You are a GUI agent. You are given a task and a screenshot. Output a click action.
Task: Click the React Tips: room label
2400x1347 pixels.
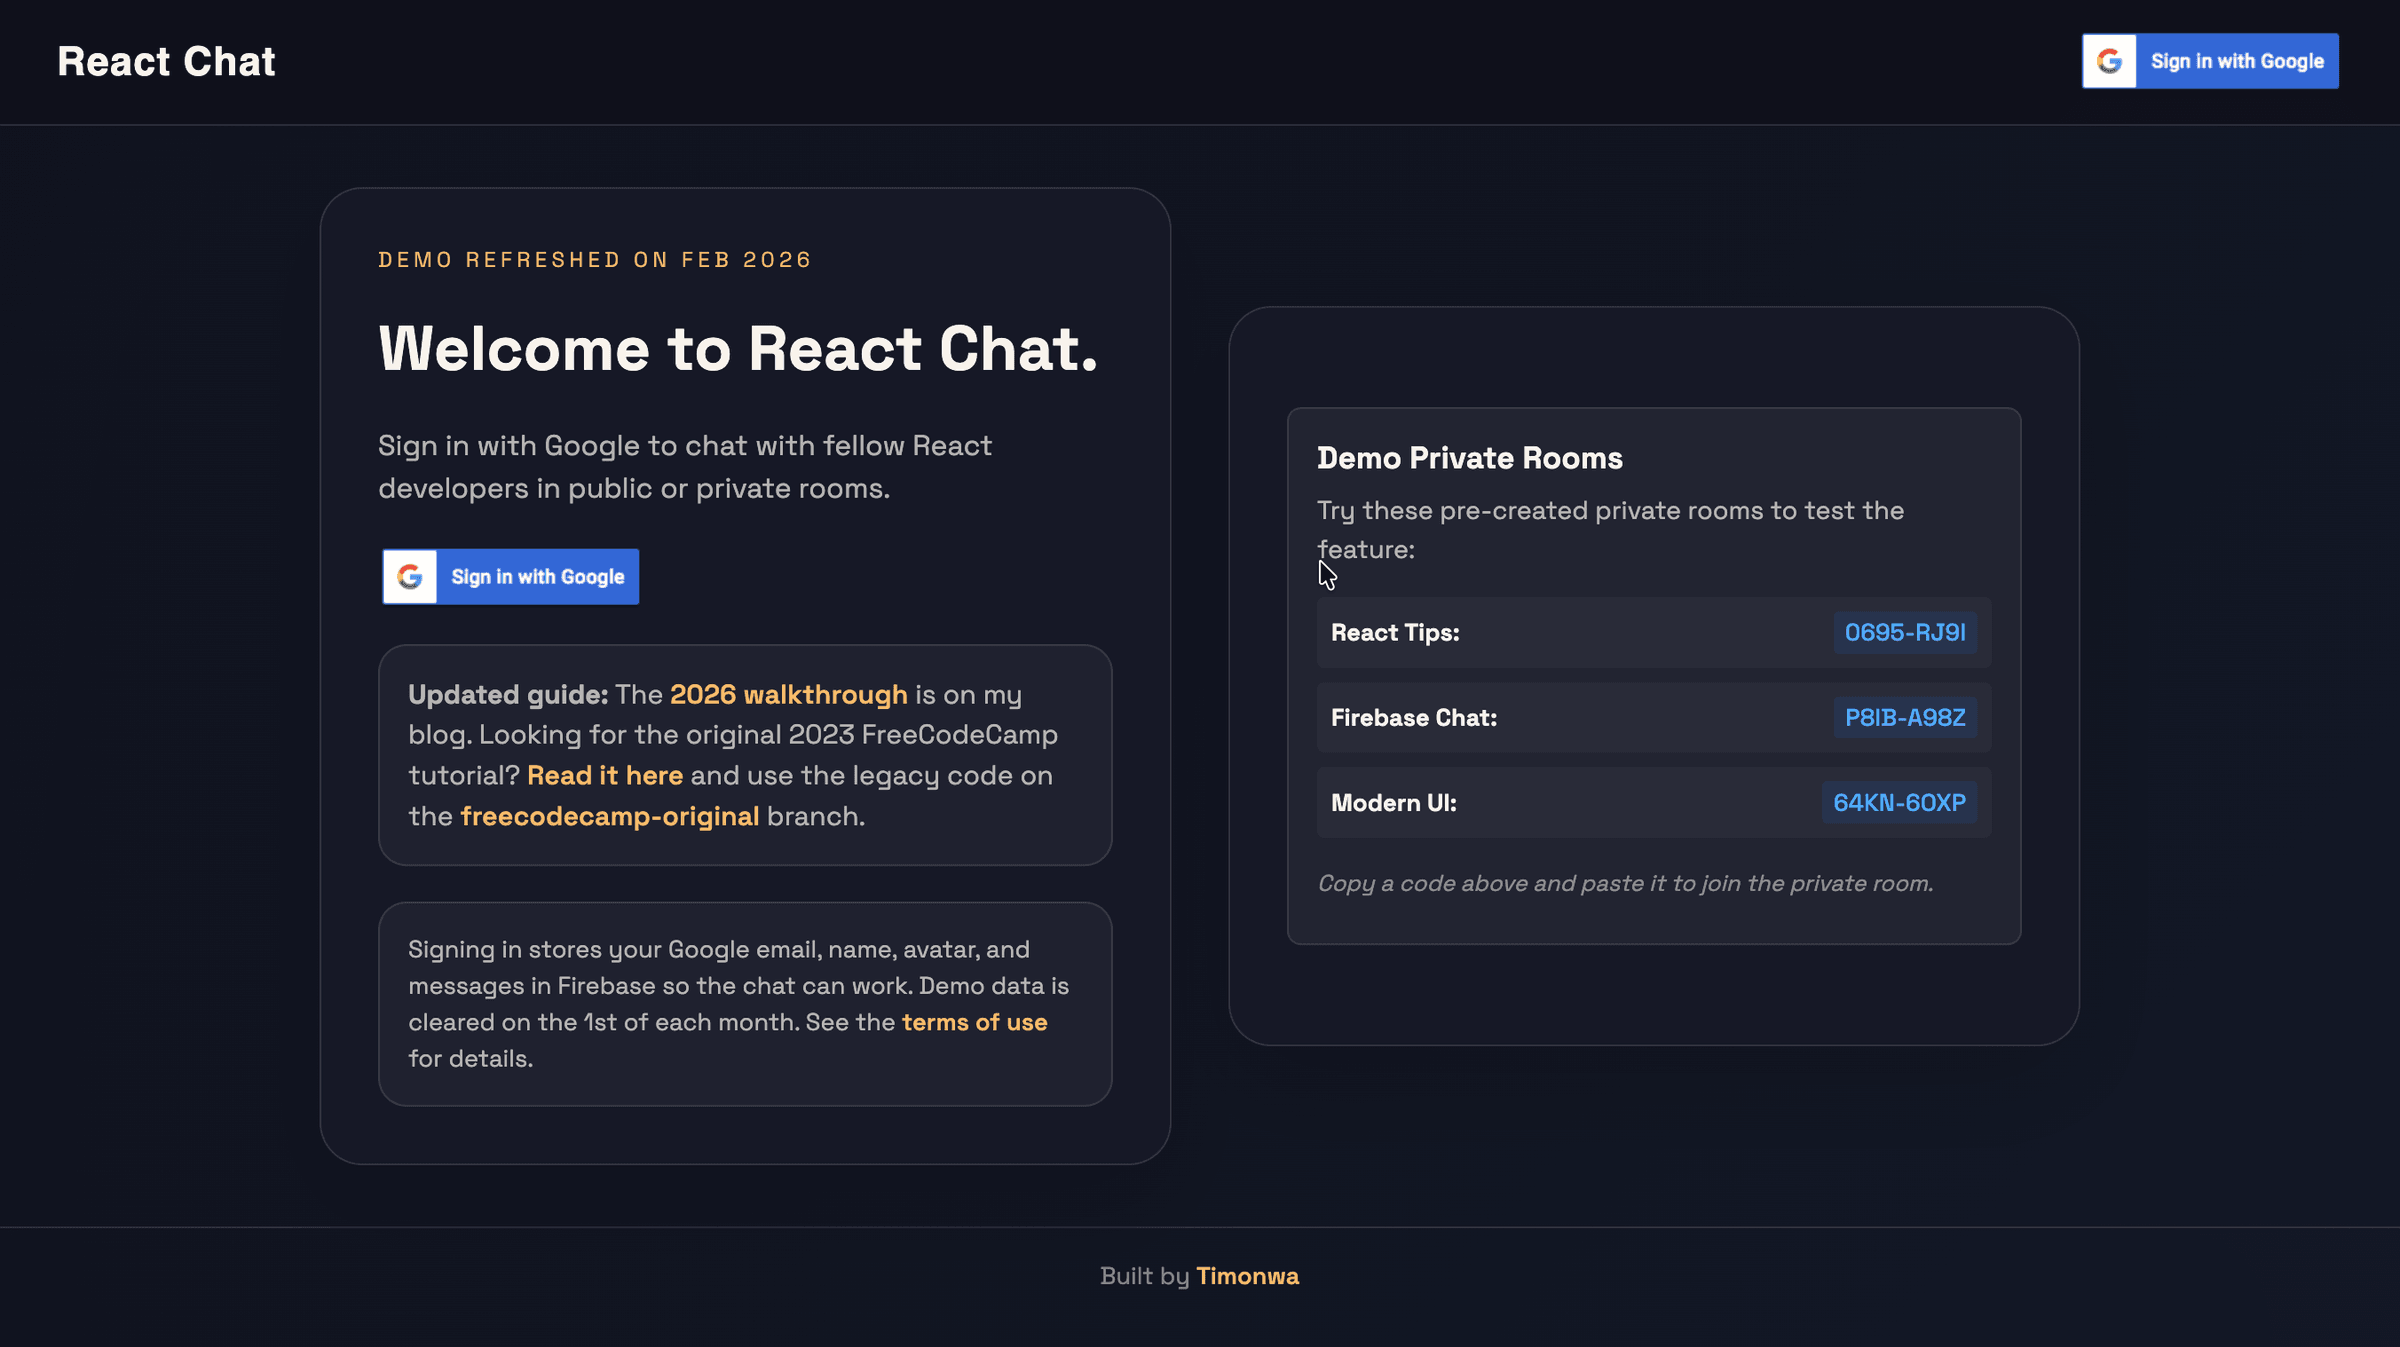pyautogui.click(x=1395, y=633)
